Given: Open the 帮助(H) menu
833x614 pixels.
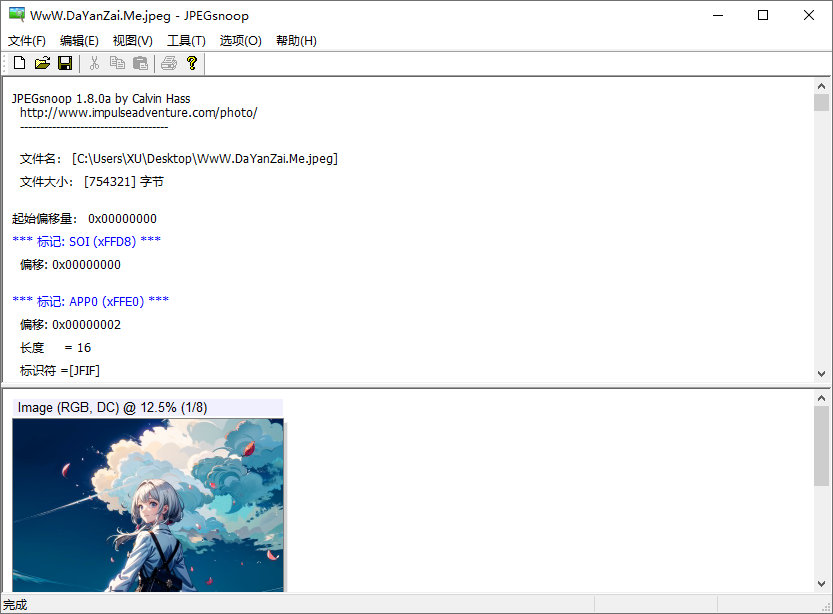Looking at the screenshot, I should [296, 41].
